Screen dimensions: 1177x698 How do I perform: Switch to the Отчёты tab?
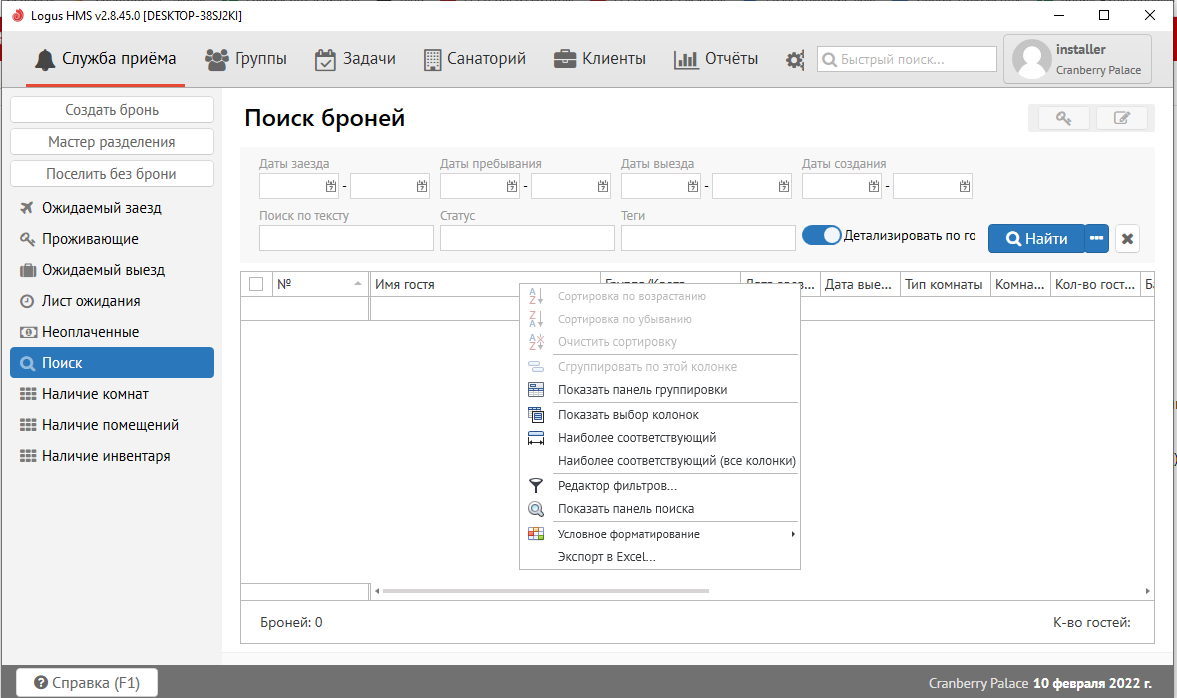[x=716, y=59]
